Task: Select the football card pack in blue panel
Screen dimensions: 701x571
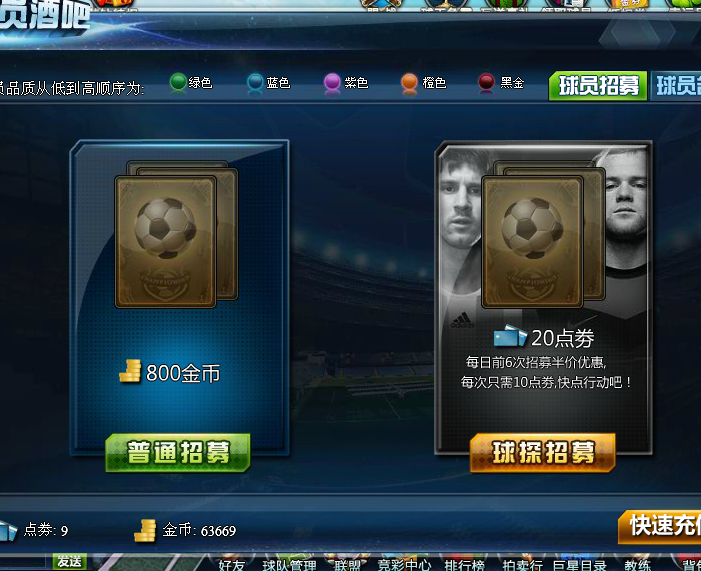Action: (x=176, y=235)
